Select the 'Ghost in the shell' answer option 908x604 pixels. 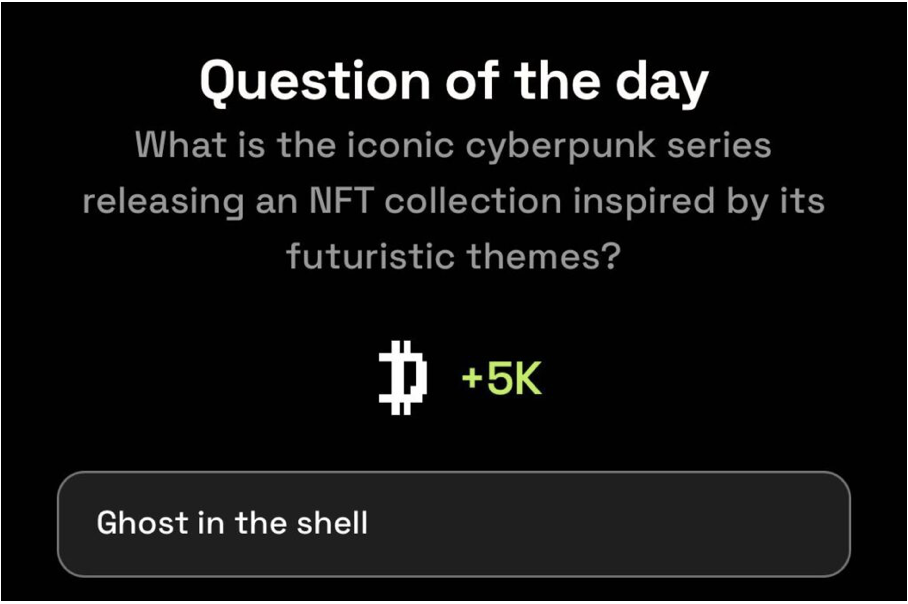pos(454,523)
